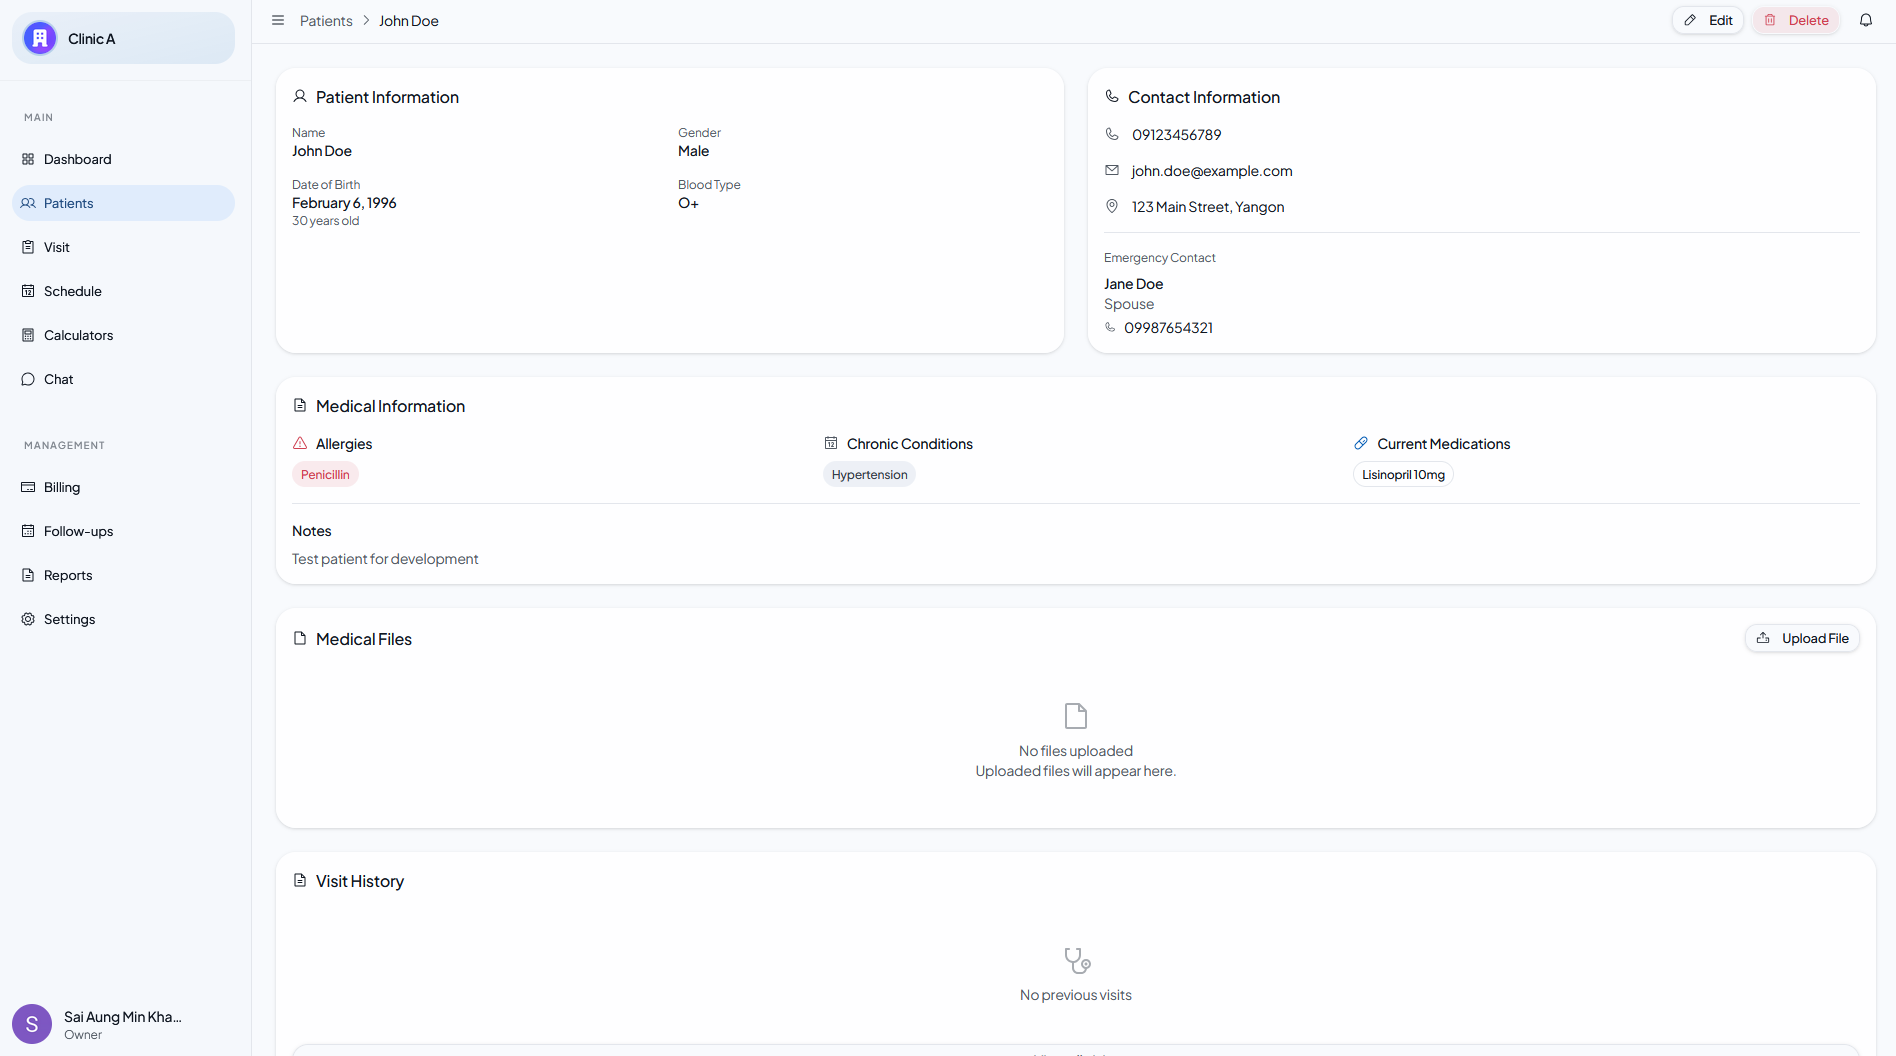The image size is (1896, 1056).
Task: Click the user avatar S circle
Action: 32,1024
